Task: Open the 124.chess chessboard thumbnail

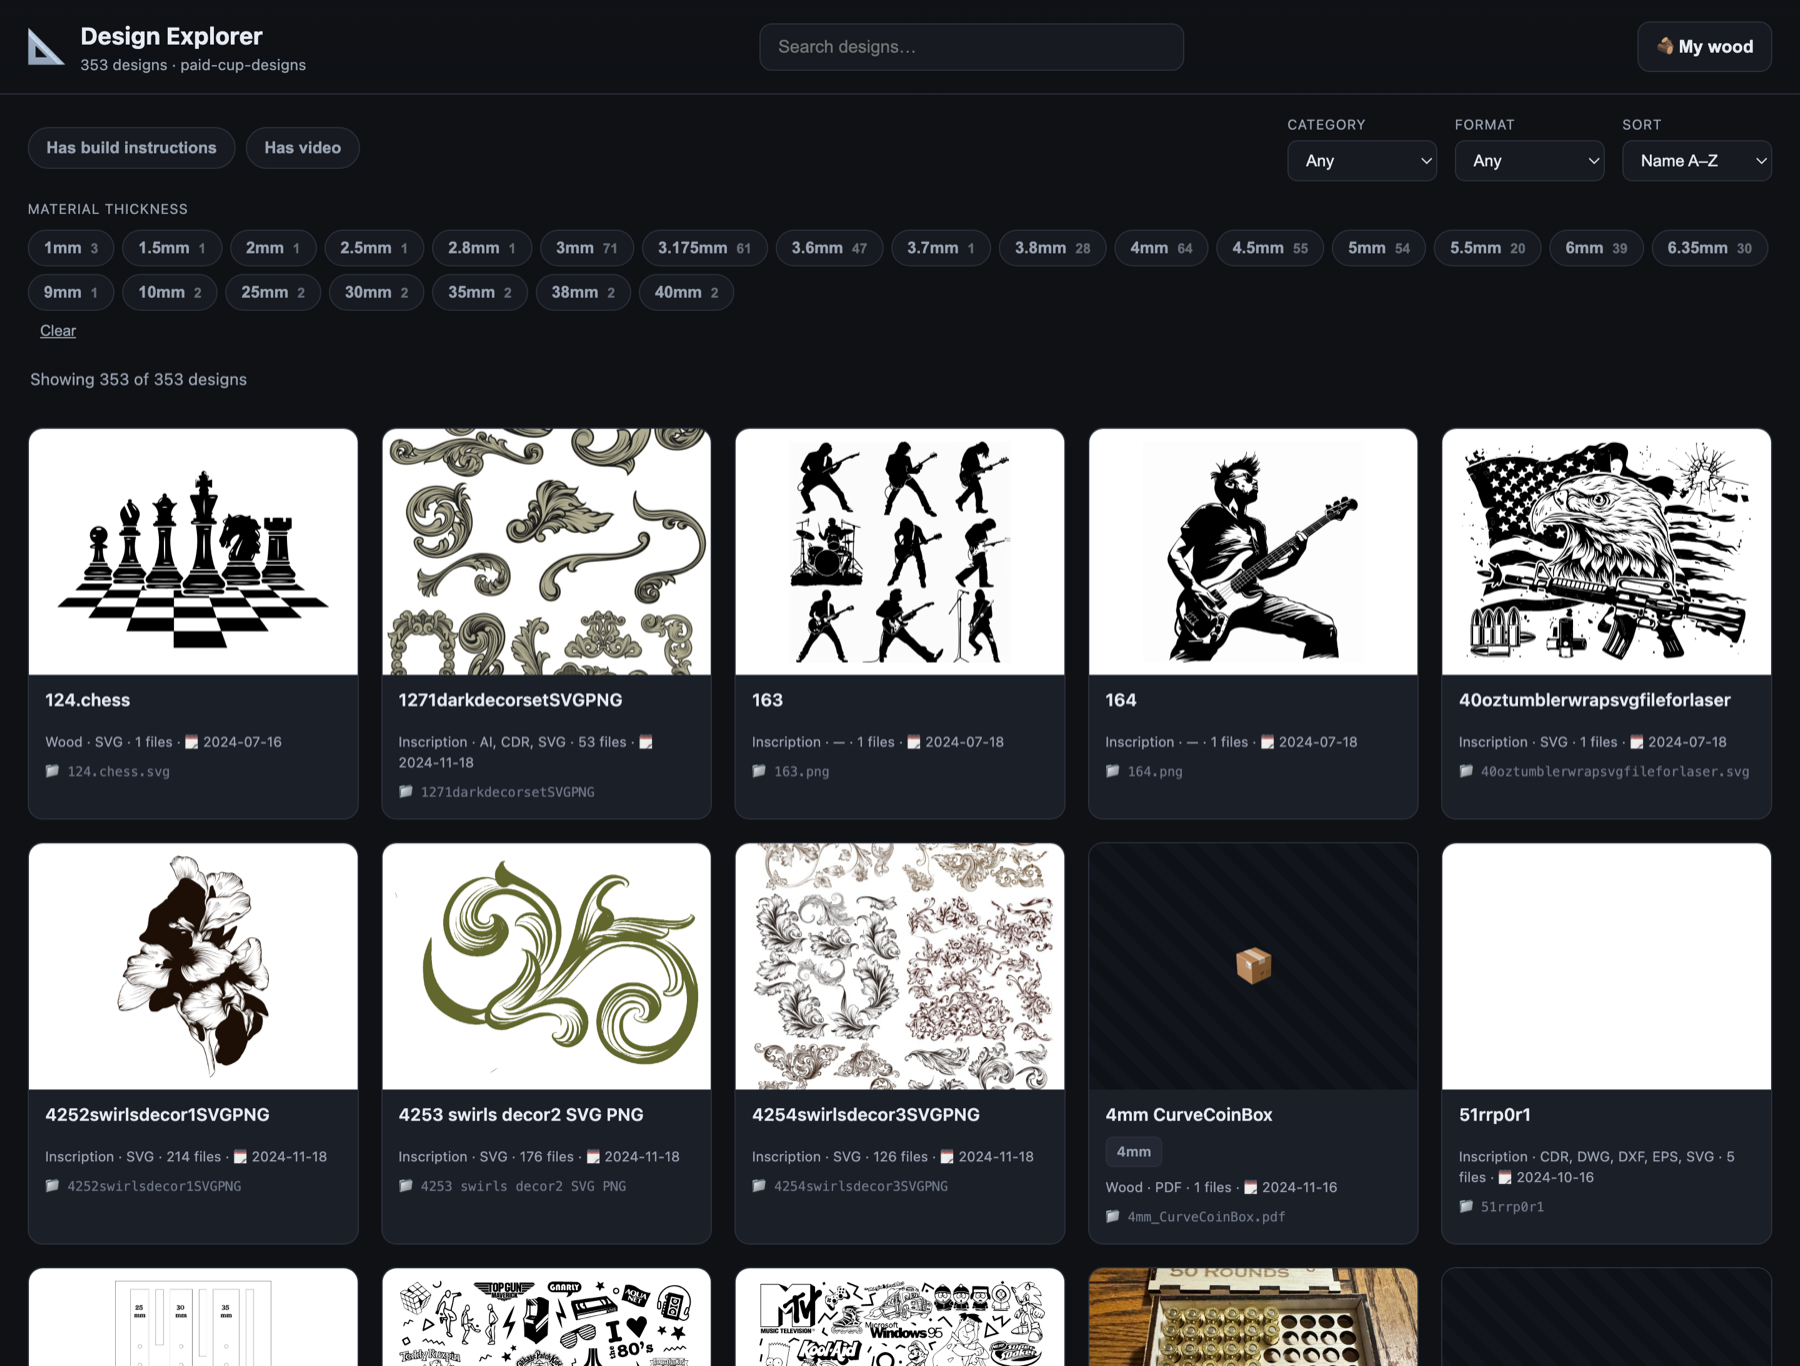Action: pyautogui.click(x=193, y=552)
